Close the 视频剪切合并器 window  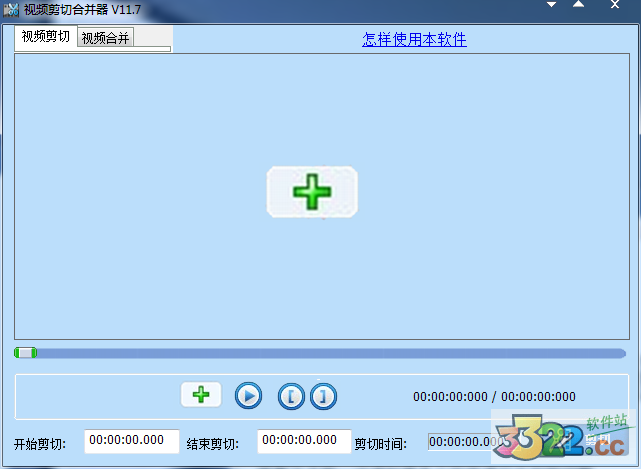615,4
